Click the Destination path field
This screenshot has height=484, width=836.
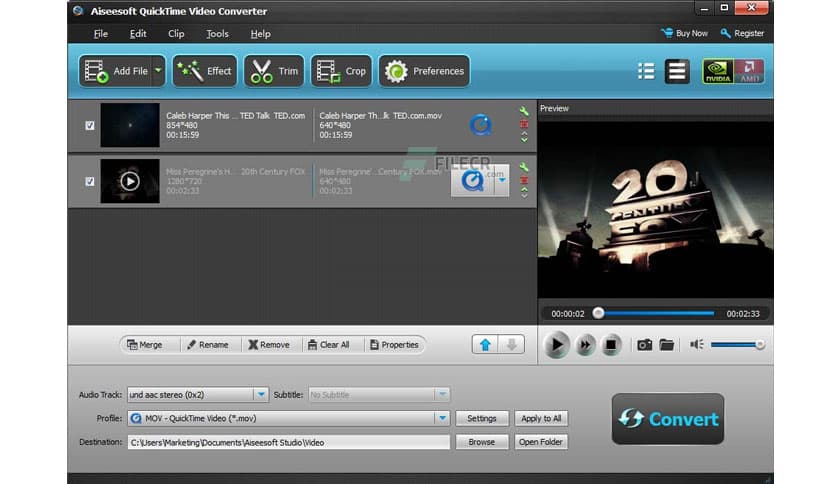(288, 442)
